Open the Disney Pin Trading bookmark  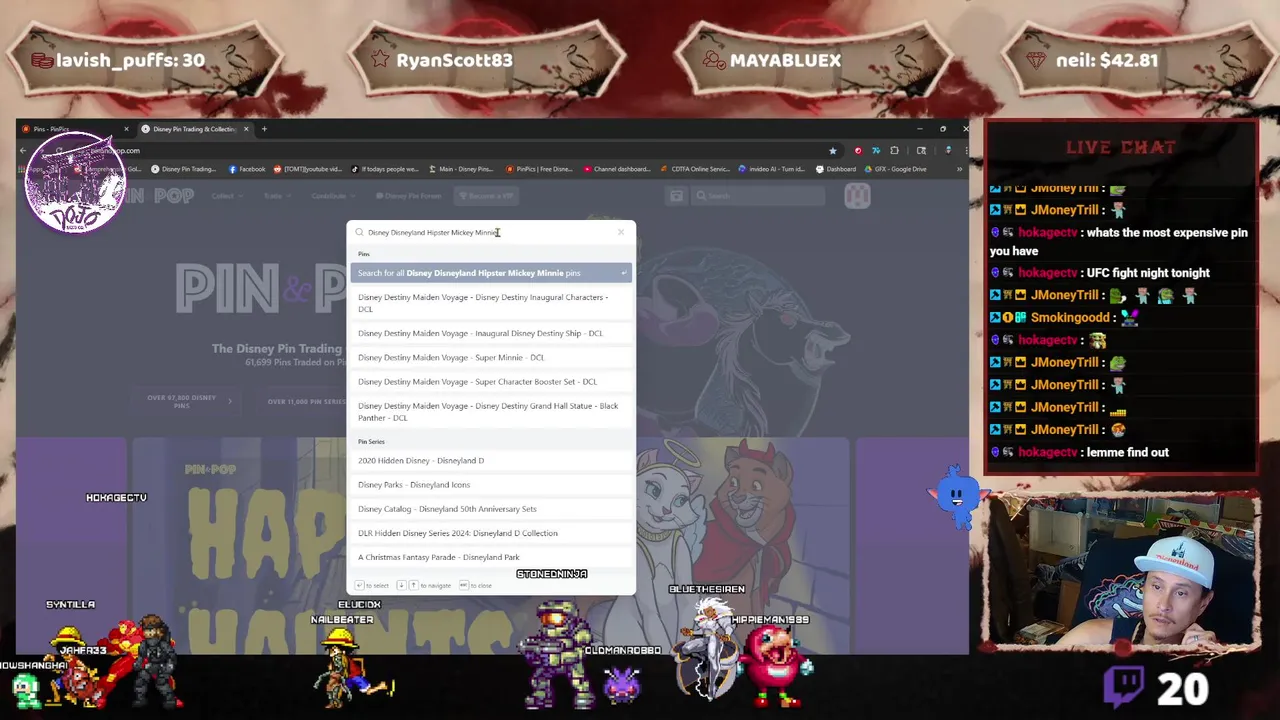click(x=183, y=169)
